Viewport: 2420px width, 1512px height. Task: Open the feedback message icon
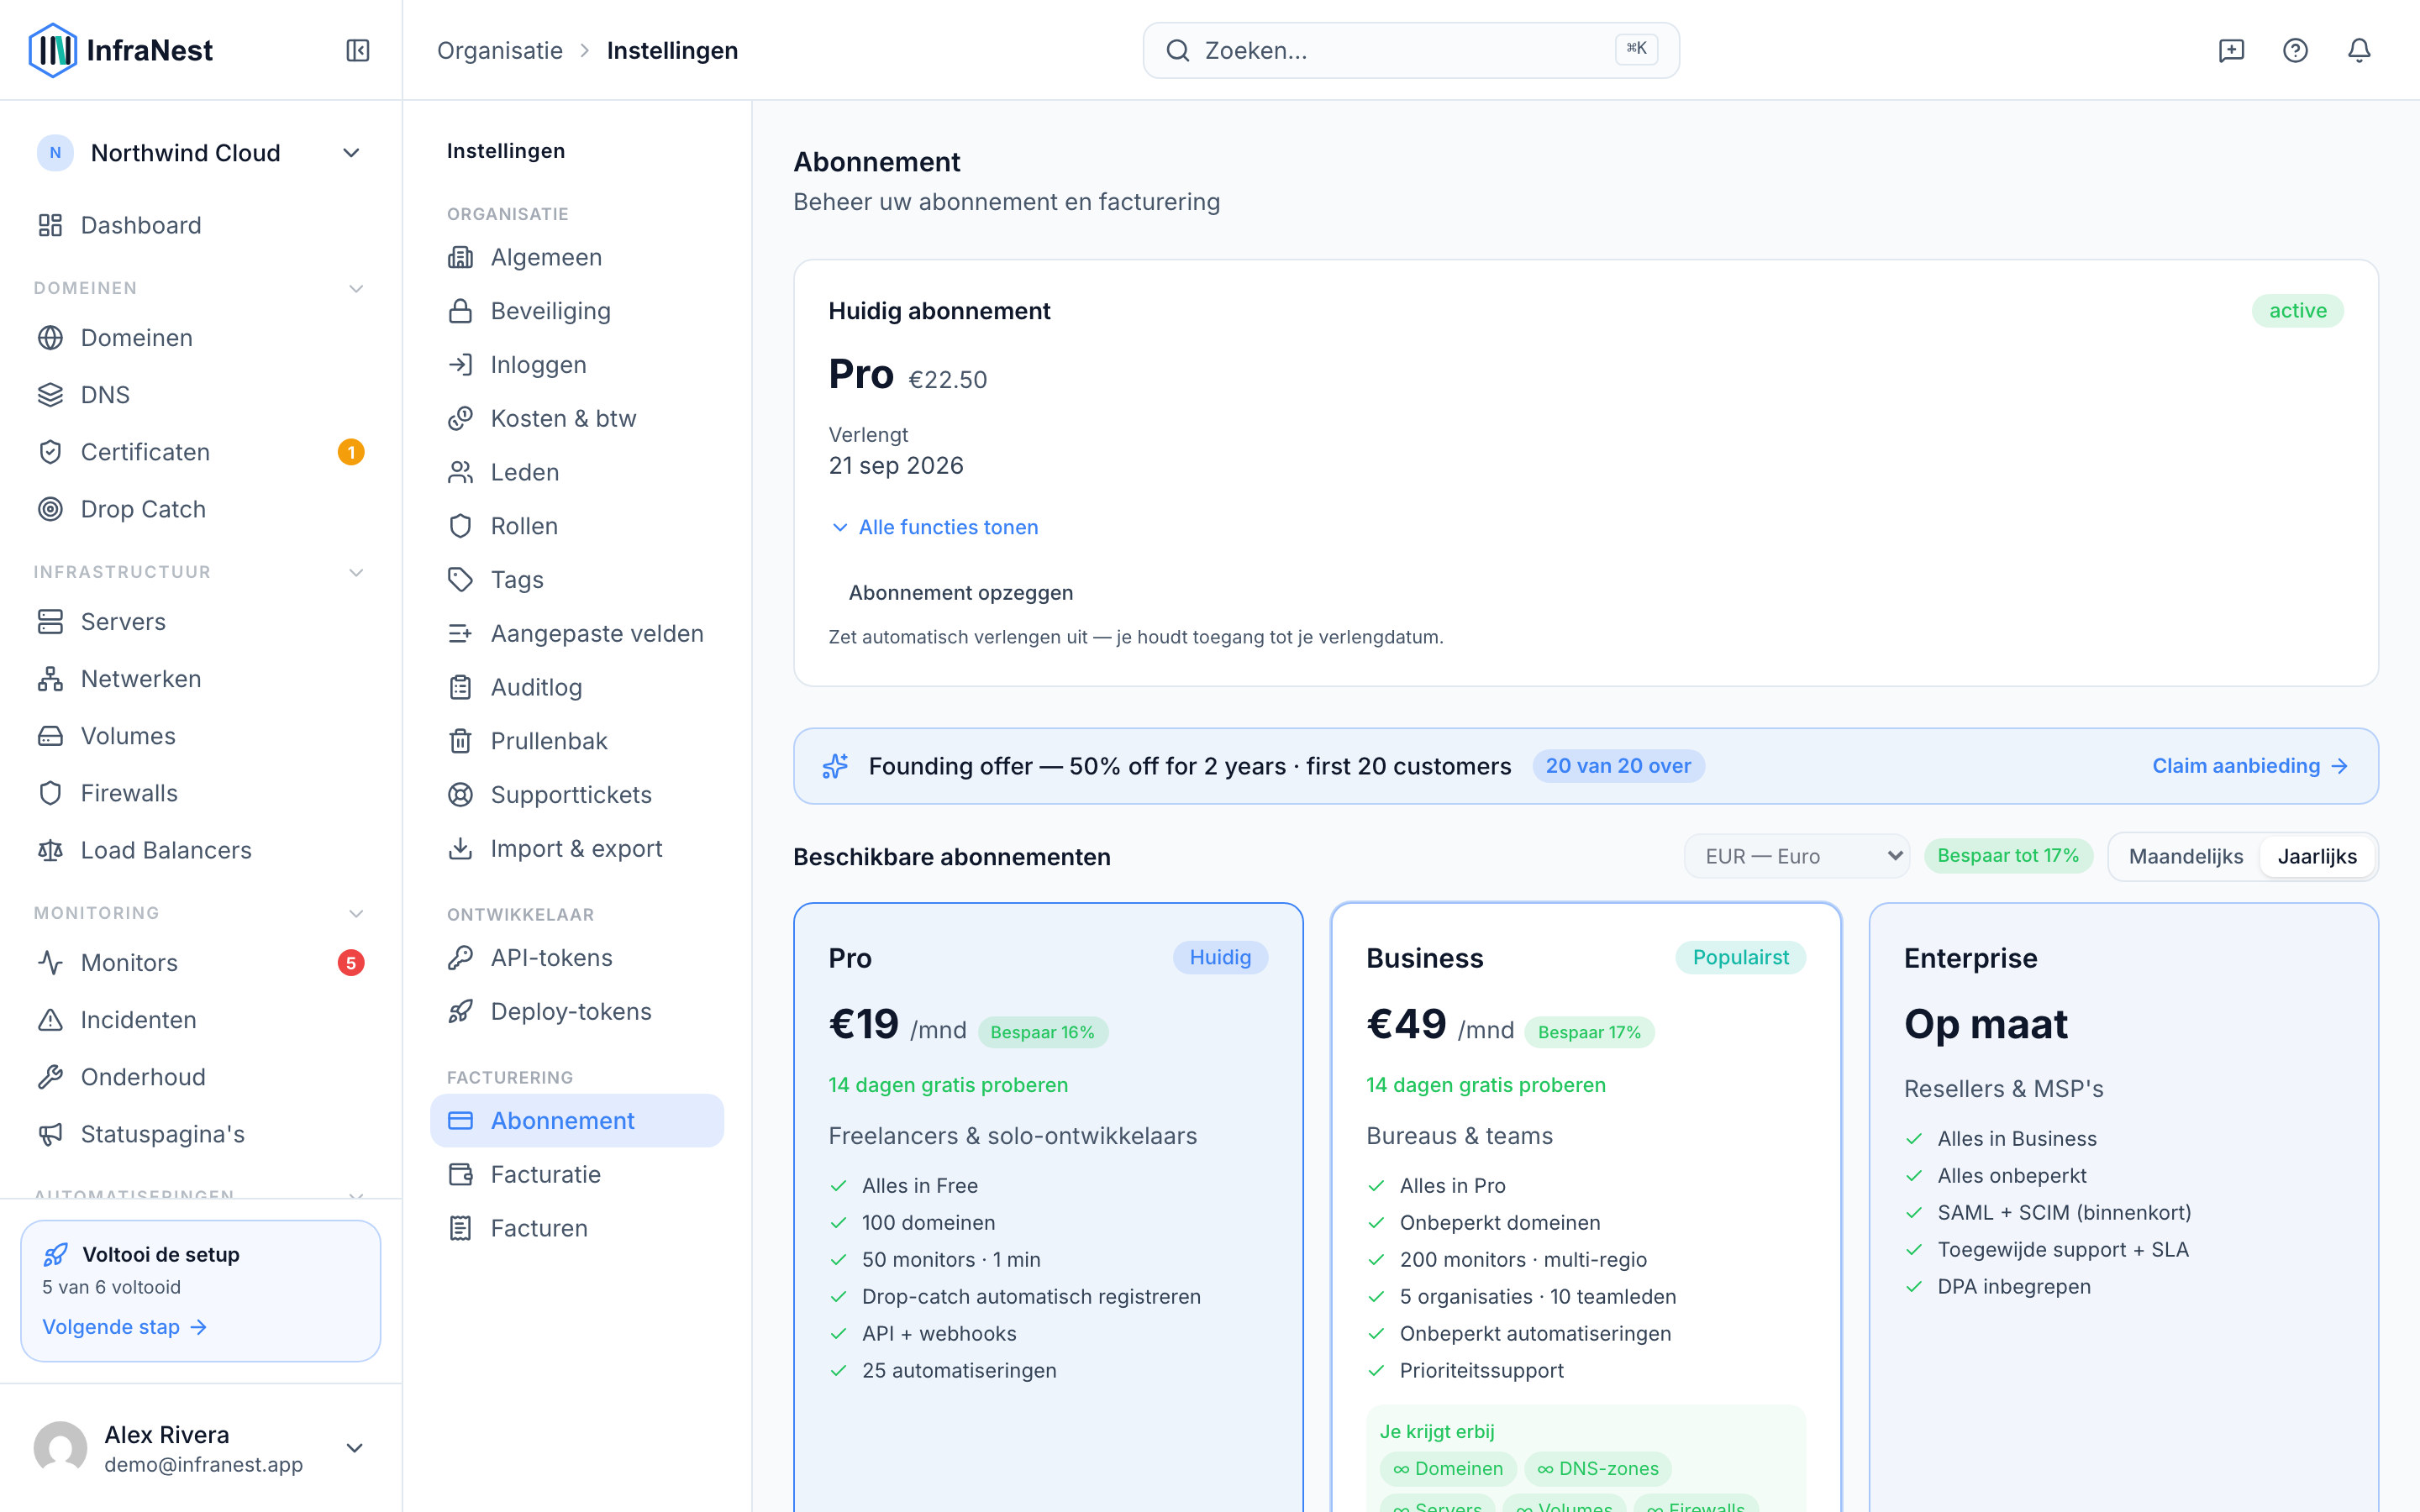2231,50
